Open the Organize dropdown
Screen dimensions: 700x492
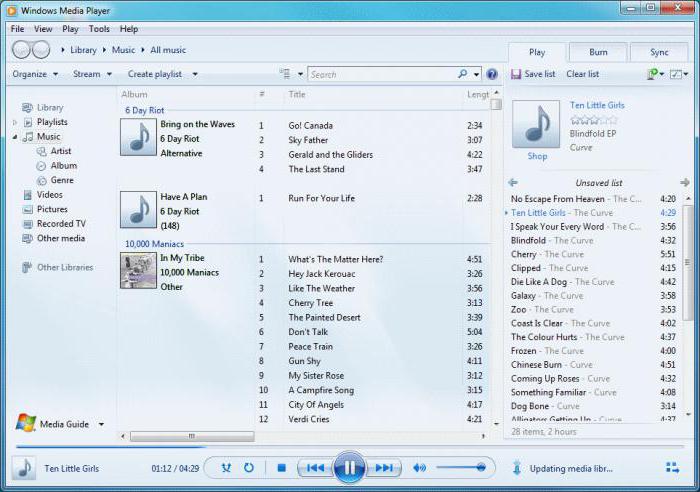tap(35, 74)
